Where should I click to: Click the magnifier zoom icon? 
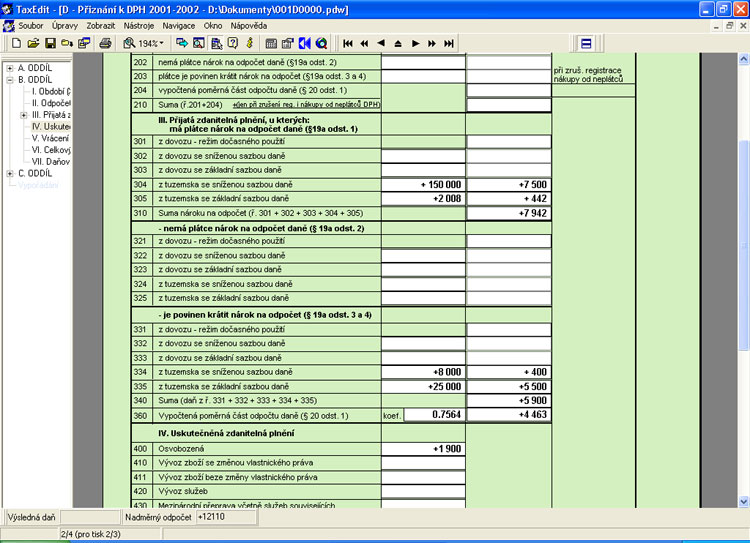(x=129, y=44)
